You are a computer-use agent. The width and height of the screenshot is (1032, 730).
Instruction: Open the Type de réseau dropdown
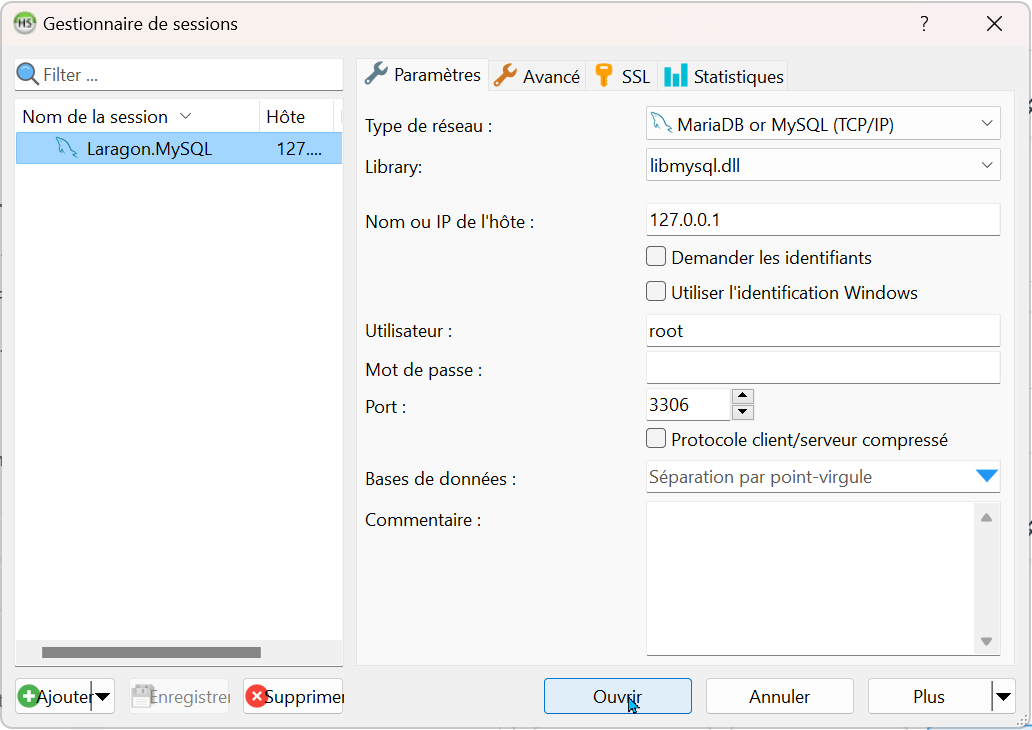(x=986, y=124)
